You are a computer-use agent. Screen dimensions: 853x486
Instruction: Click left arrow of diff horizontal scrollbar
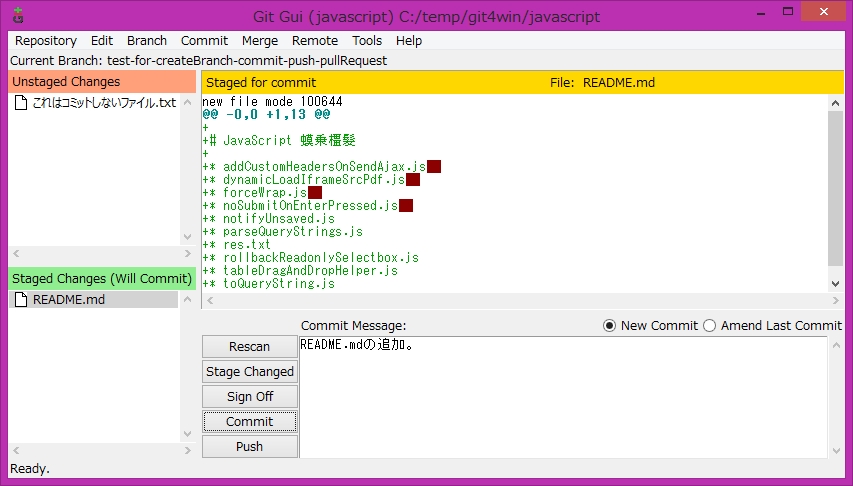click(210, 300)
